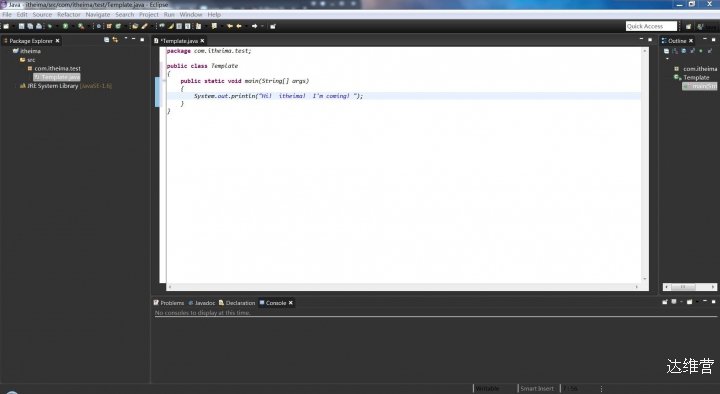Screen dimensions: 720x394
Task: Select Template.java in Package Explorer
Action: click(57, 77)
